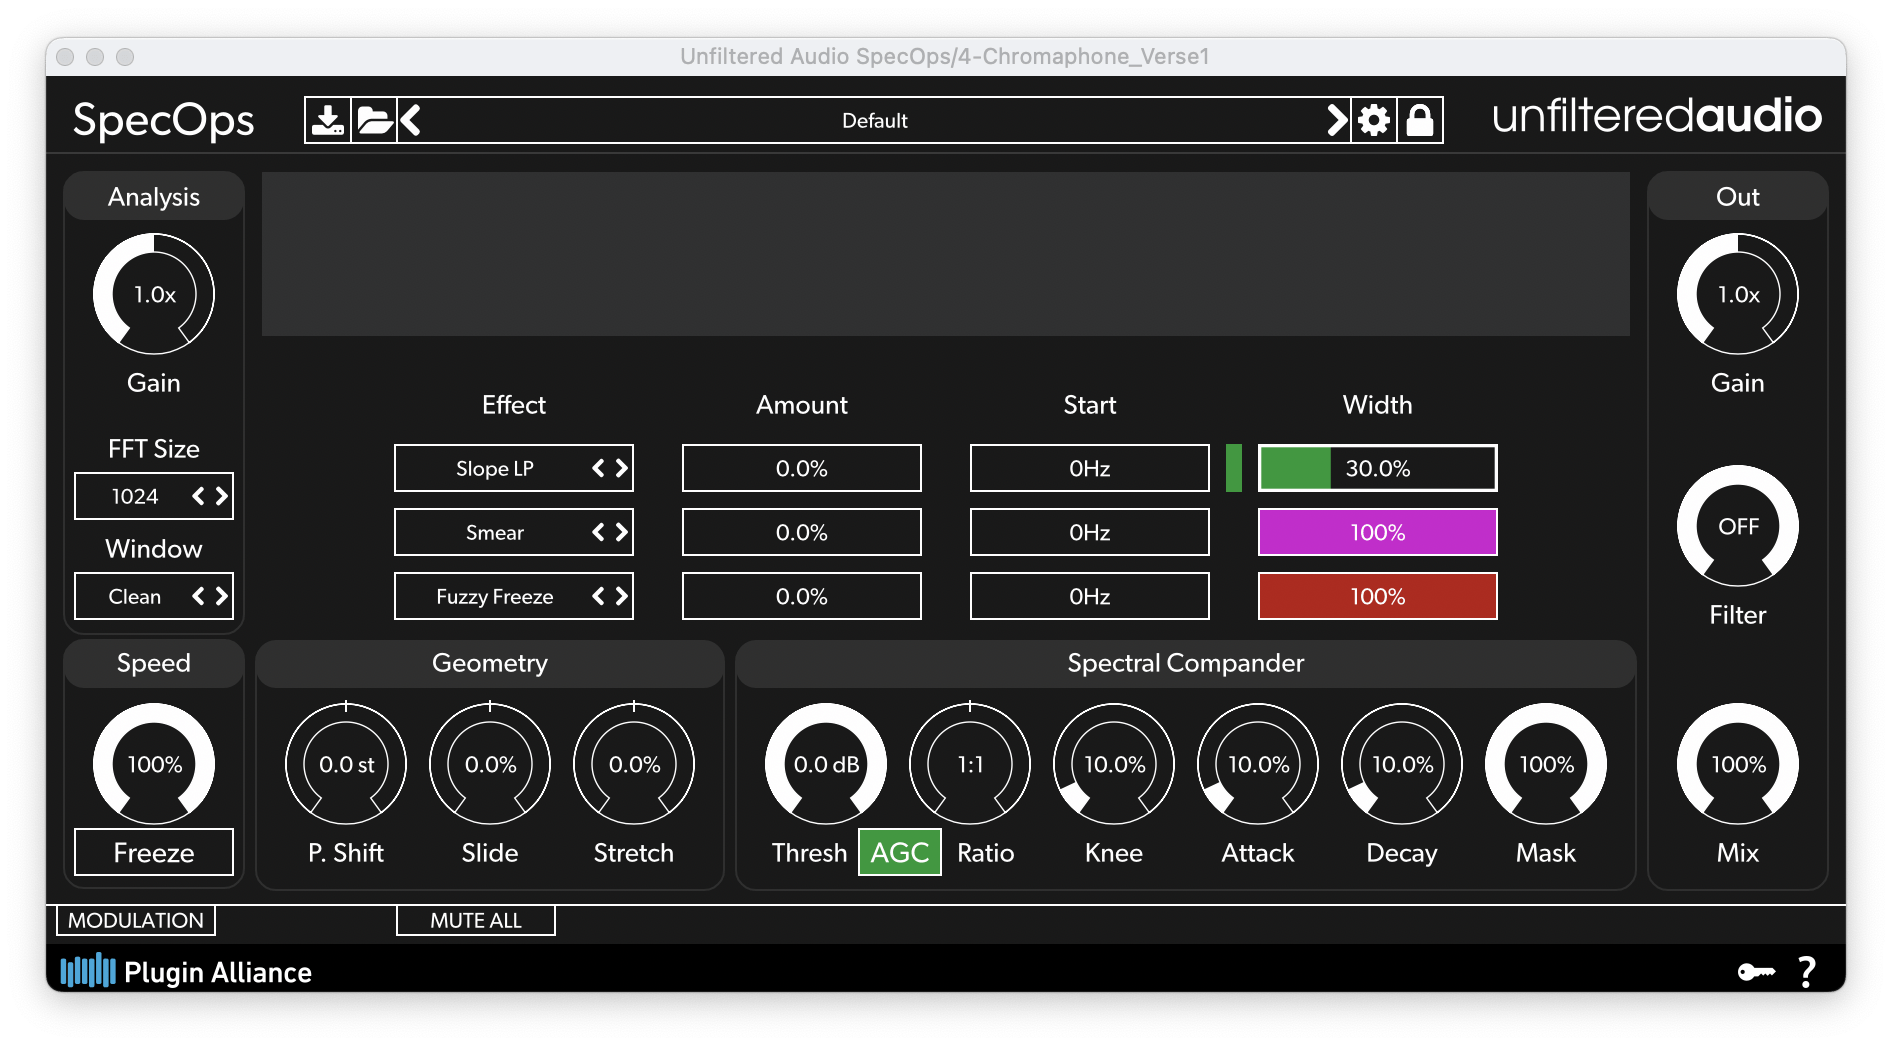The width and height of the screenshot is (1892, 1046).
Task: Click next Window type arrow
Action: coord(221,596)
